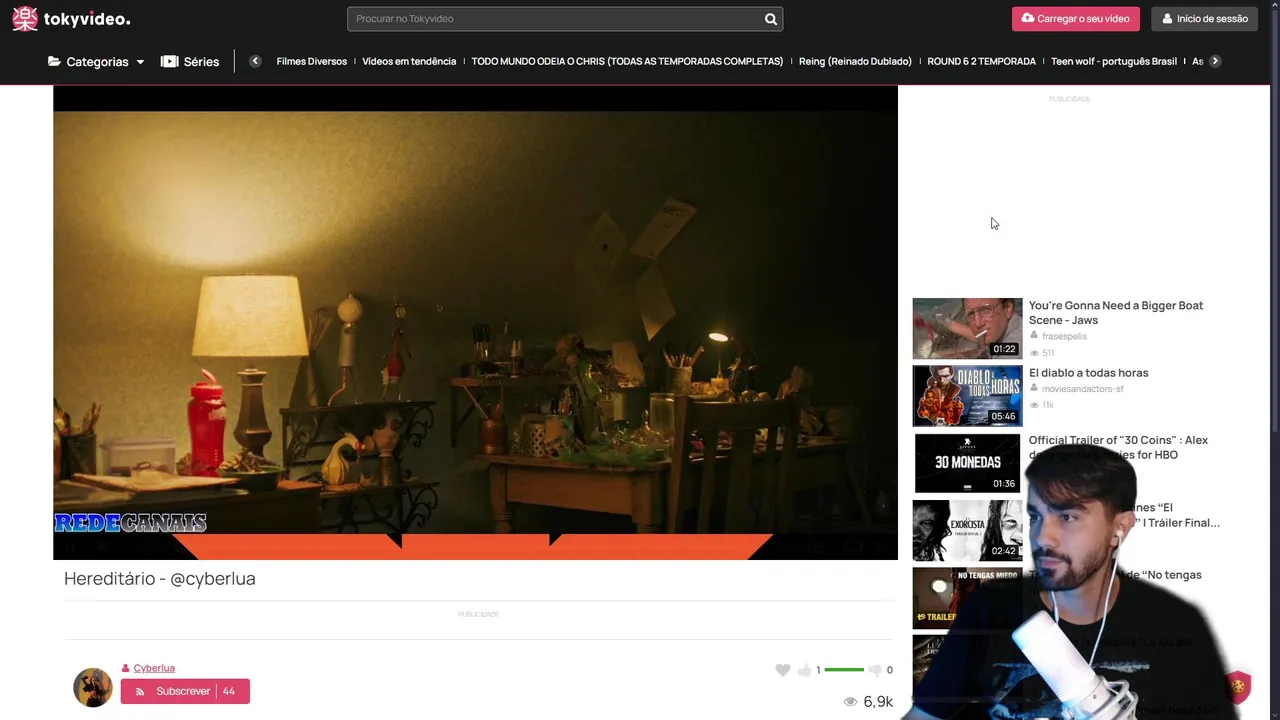Click the Subscrever button

[185, 691]
